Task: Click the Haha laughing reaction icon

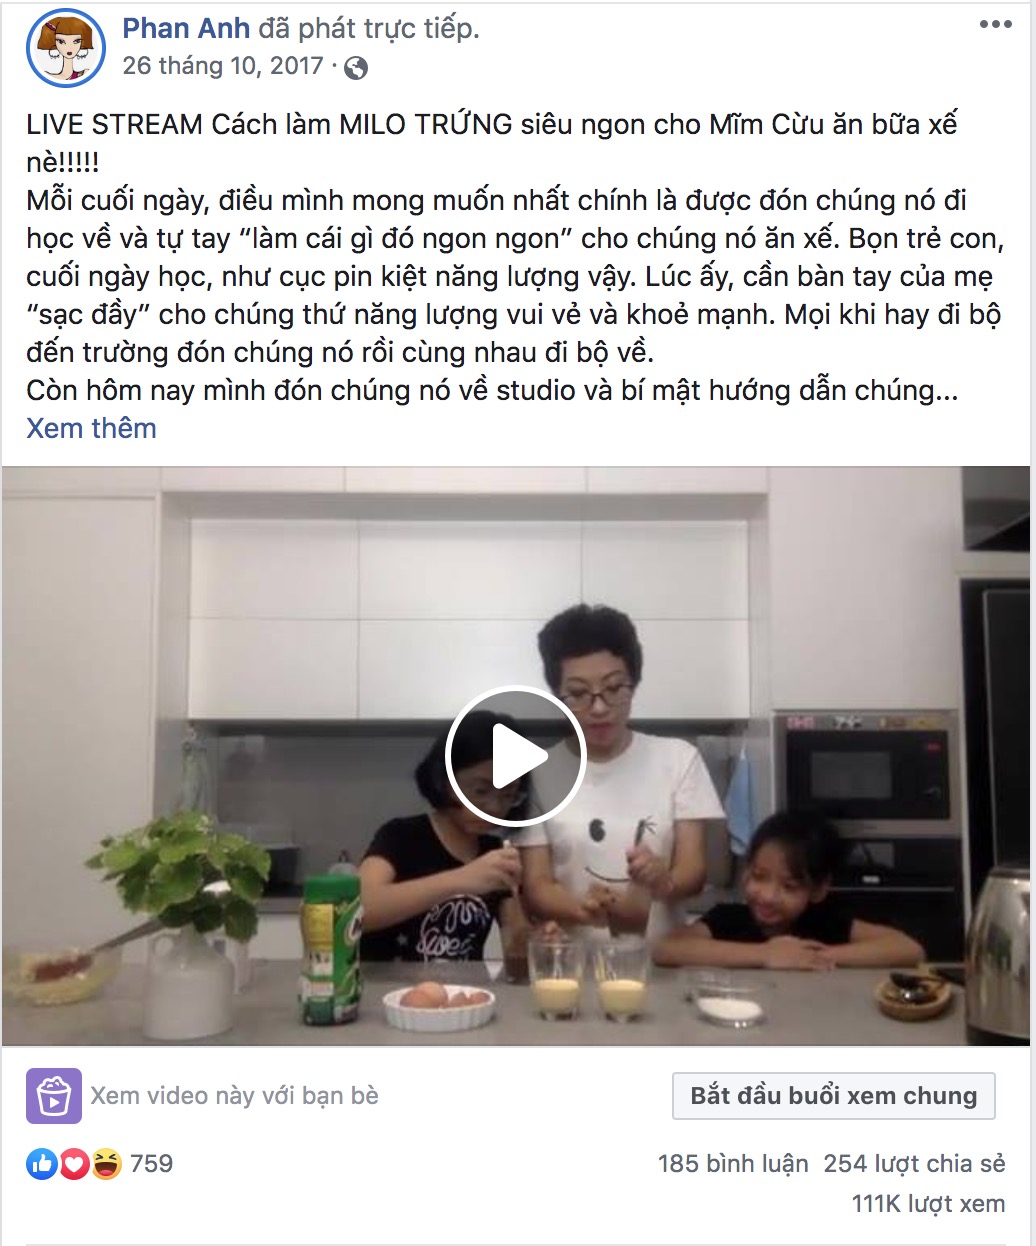Action: click(x=106, y=1163)
